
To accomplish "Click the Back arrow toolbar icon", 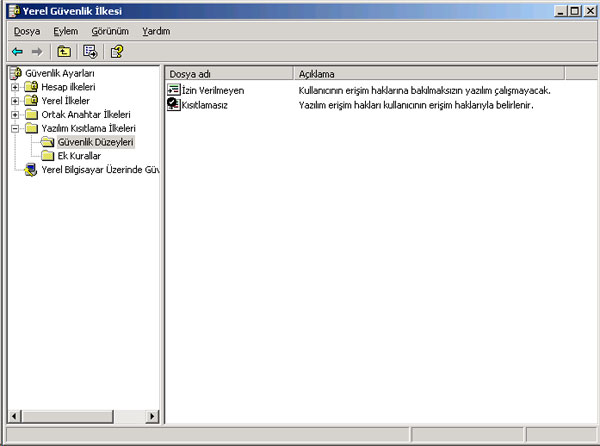I will click(17, 51).
